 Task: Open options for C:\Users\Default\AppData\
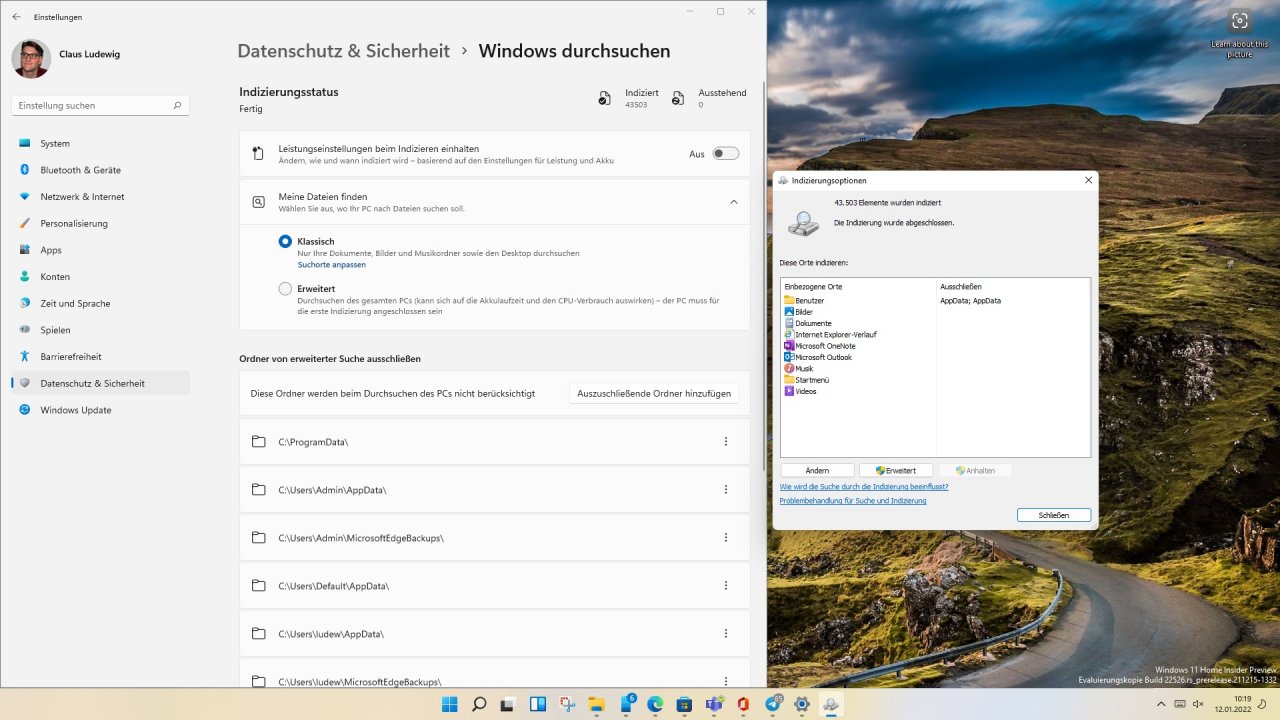coord(726,586)
